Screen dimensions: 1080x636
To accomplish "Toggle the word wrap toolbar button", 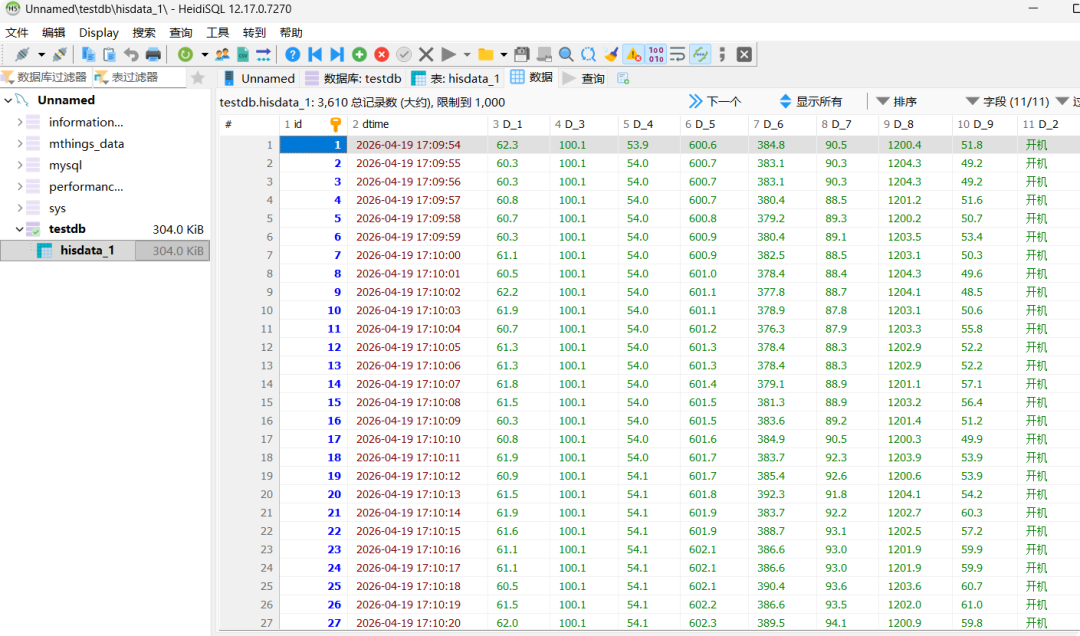I will click(678, 54).
